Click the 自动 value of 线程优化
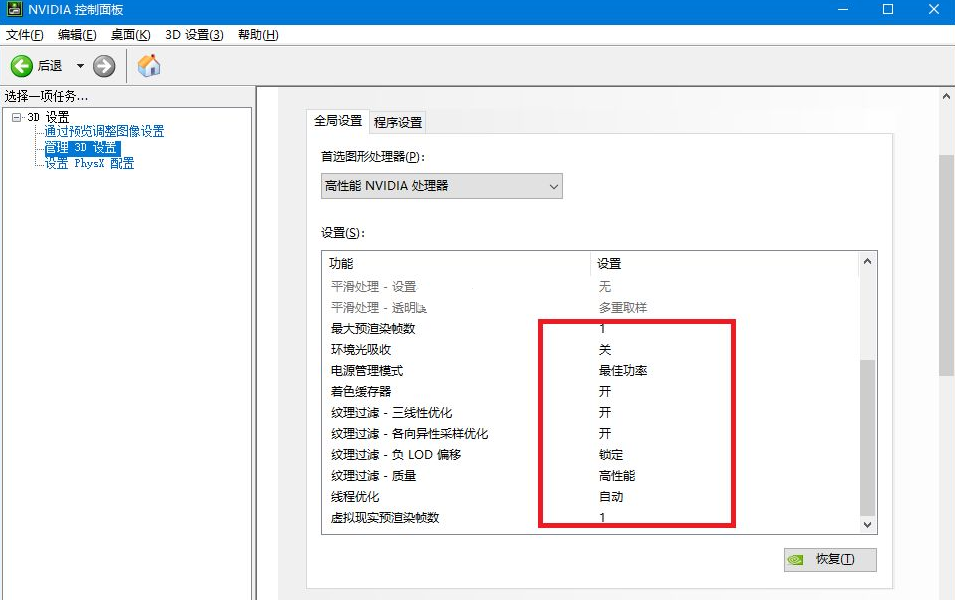This screenshot has width=955, height=600. tap(611, 496)
